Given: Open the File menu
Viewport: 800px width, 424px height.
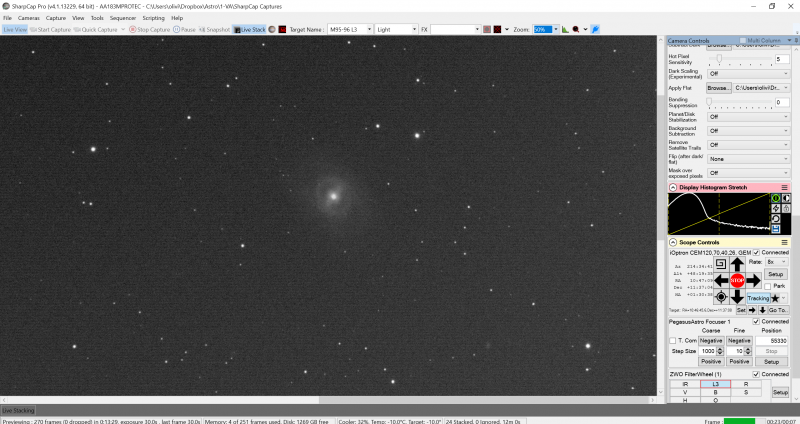Looking at the screenshot, I should (7, 18).
